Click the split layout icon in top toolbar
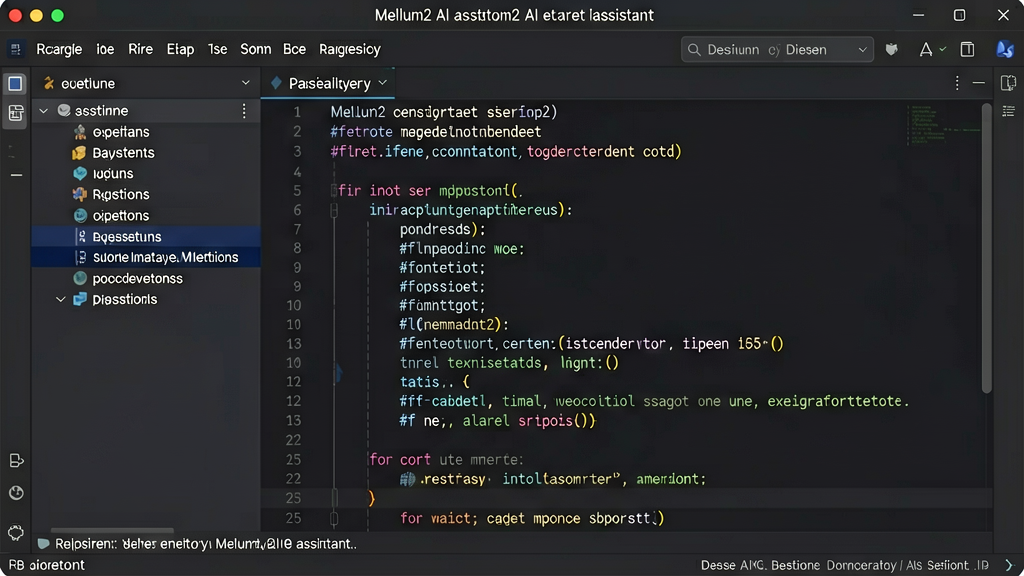 coord(967,49)
